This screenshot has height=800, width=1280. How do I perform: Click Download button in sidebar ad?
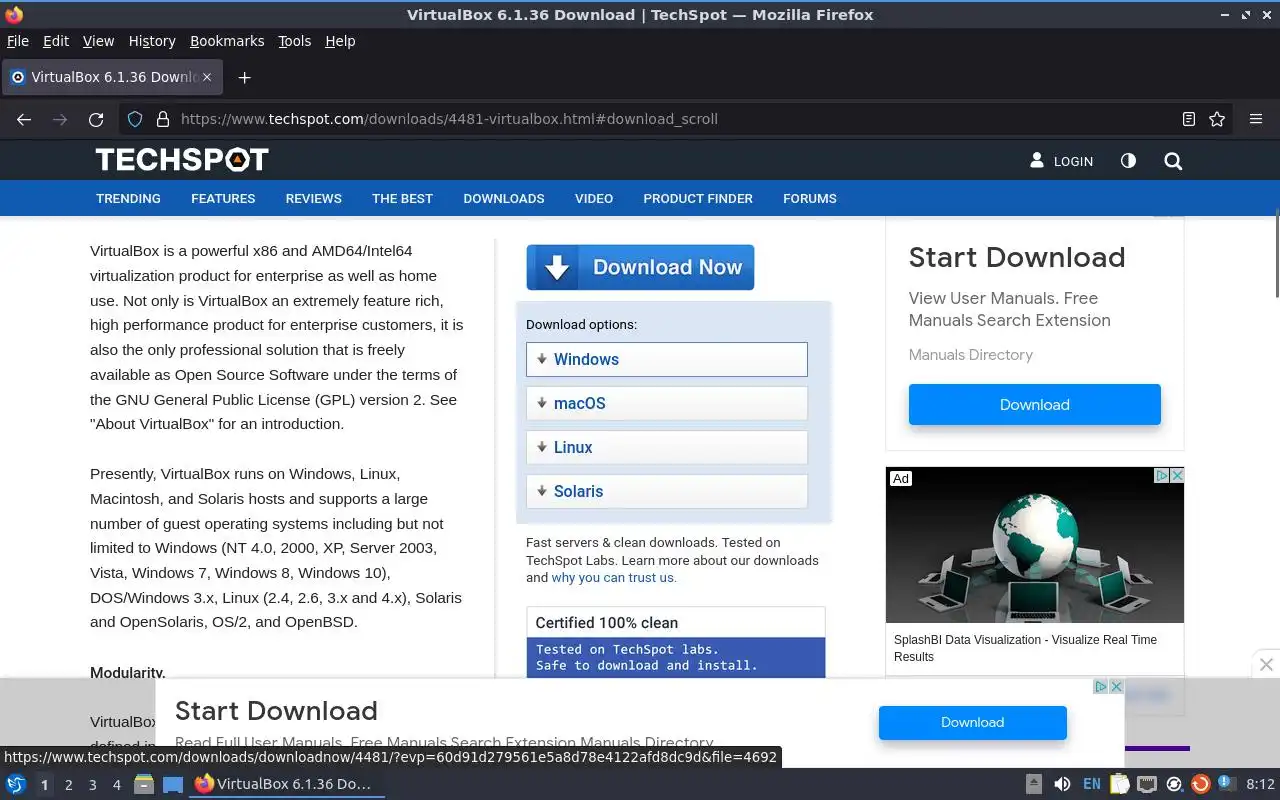(x=1035, y=405)
